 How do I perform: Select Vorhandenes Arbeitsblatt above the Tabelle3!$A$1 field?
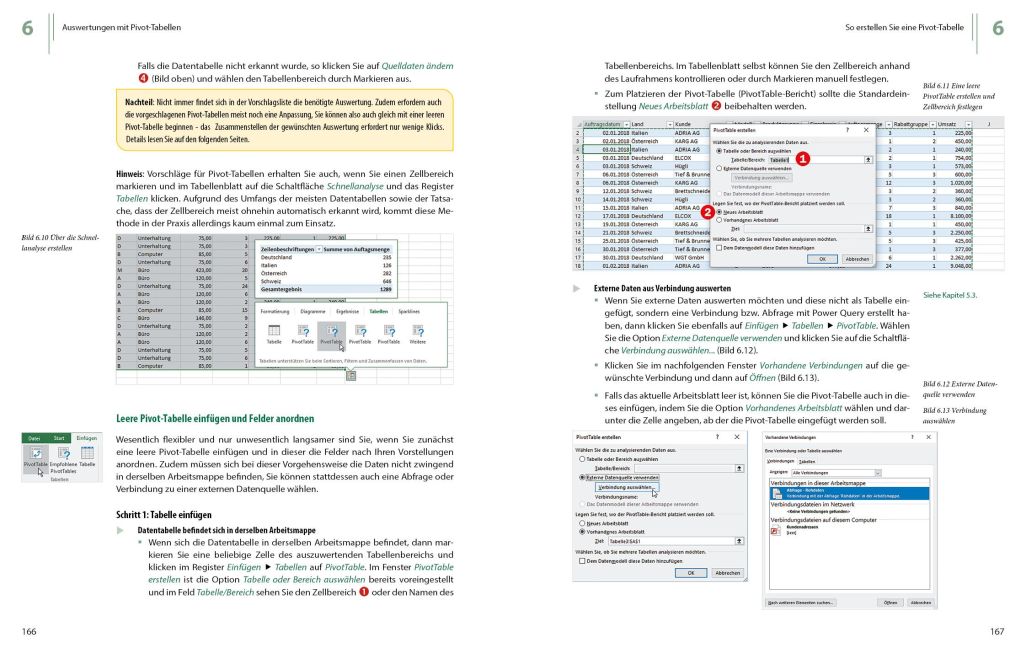tap(582, 532)
